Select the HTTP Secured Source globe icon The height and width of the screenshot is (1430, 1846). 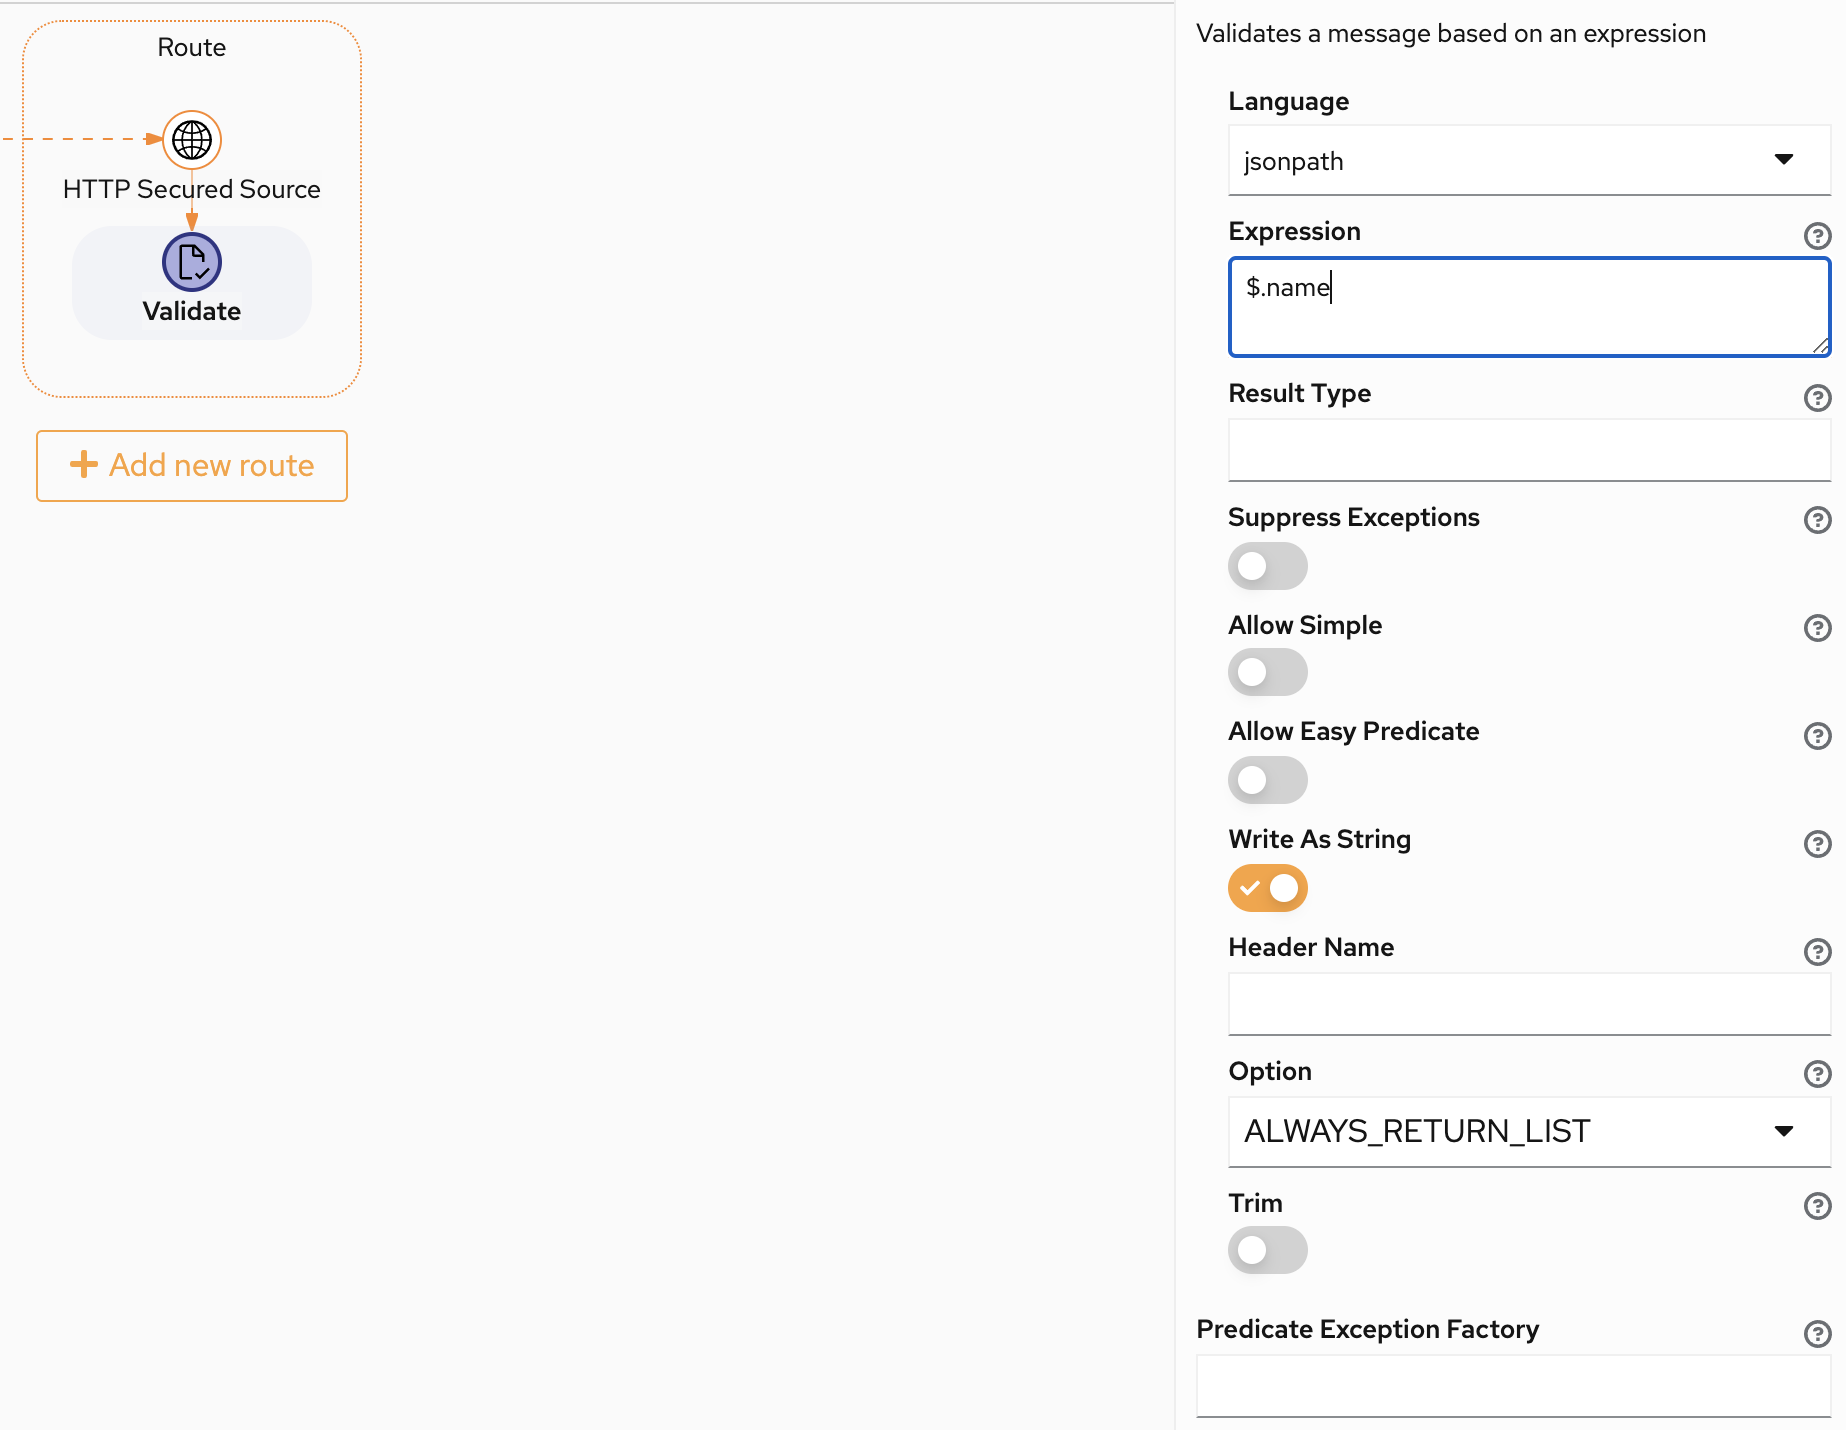[191, 140]
